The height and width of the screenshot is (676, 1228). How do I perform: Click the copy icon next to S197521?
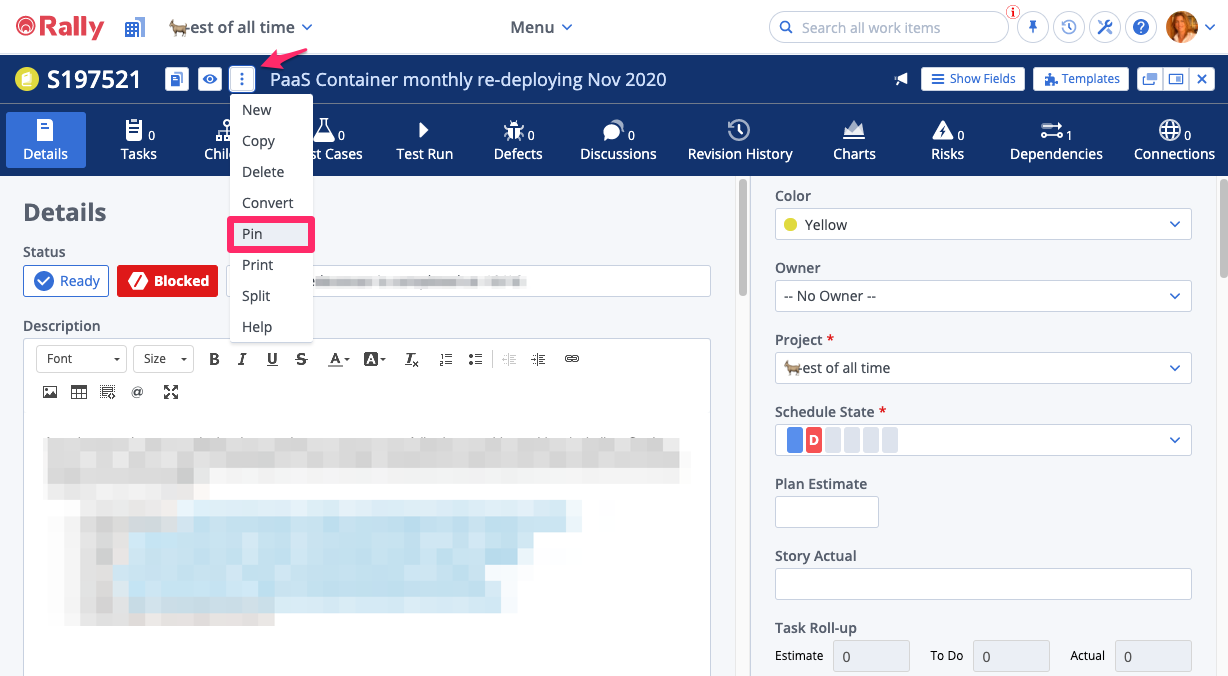(x=177, y=78)
